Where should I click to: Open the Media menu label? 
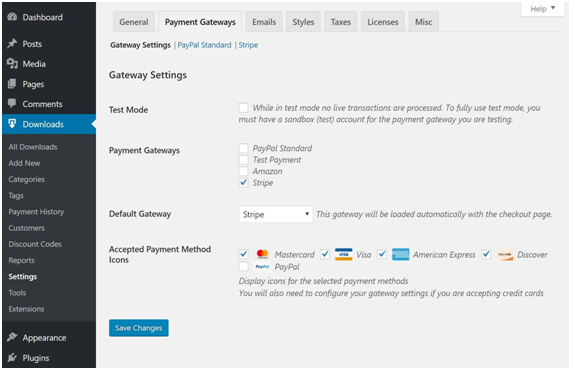(34, 64)
